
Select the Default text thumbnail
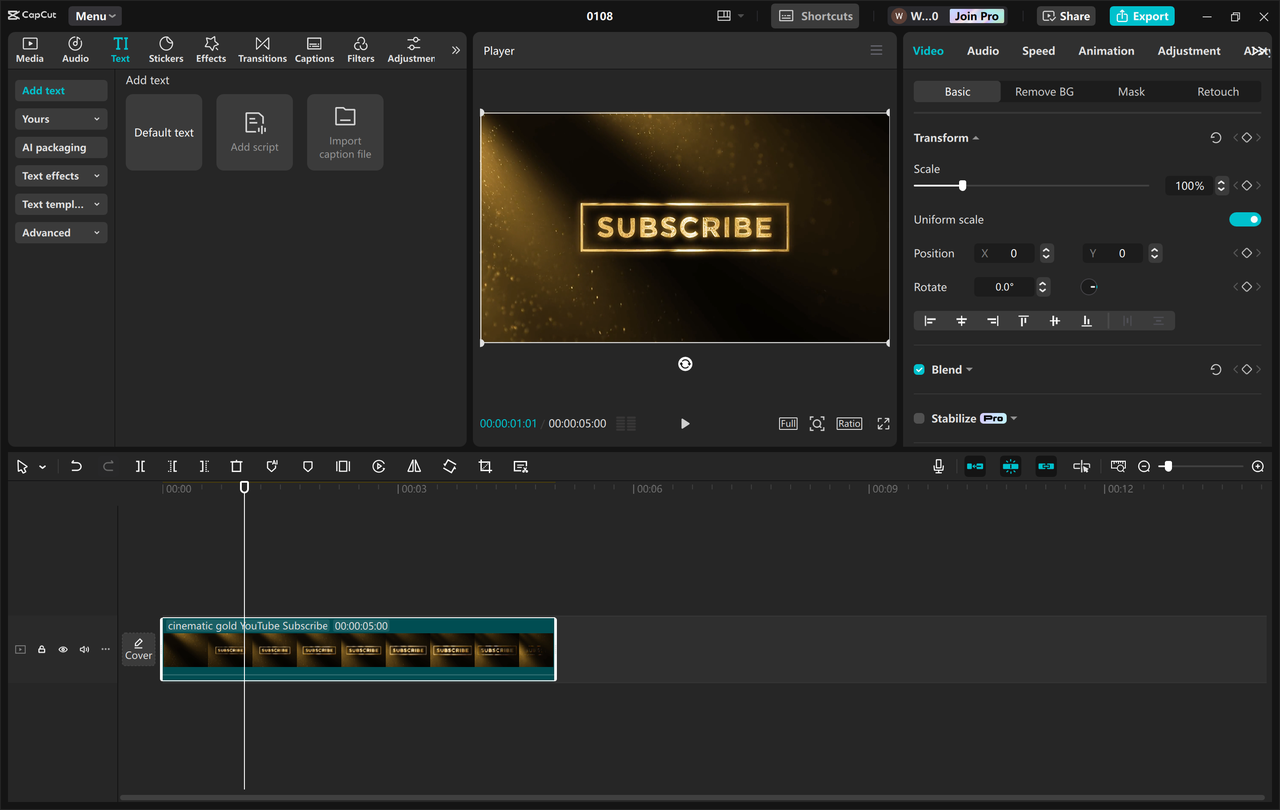click(x=163, y=131)
